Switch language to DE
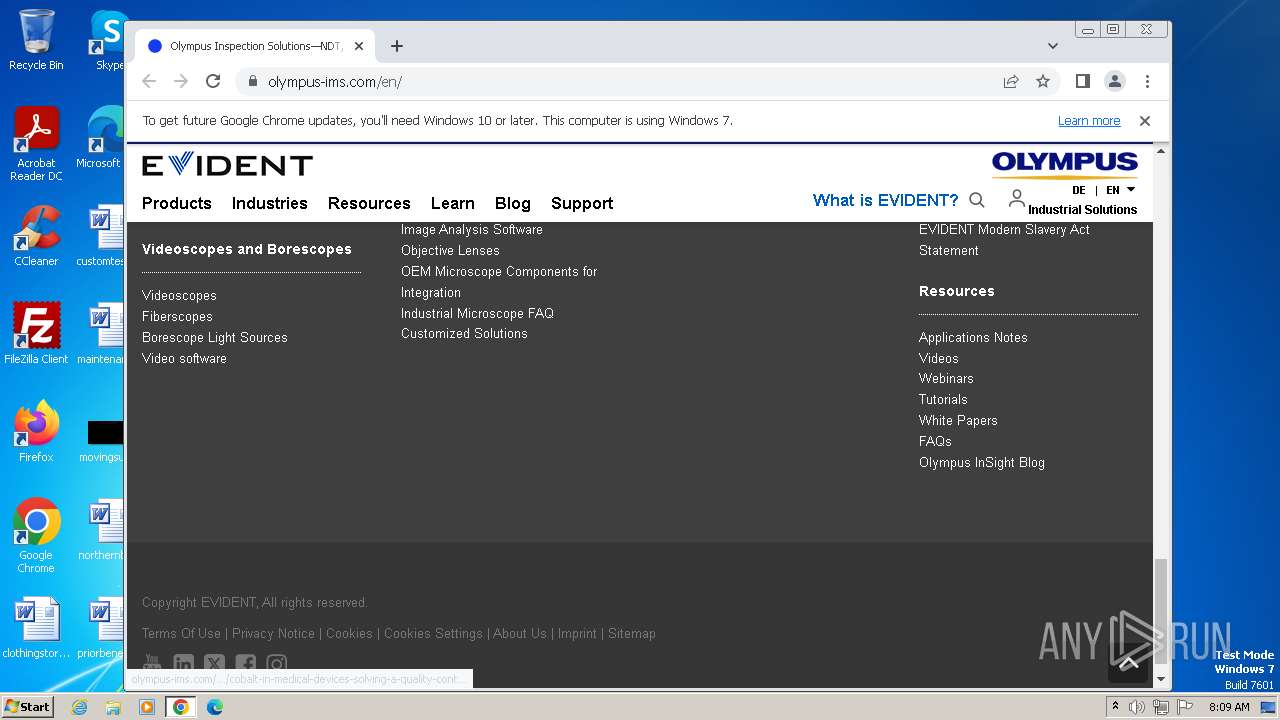This screenshot has height=720, width=1280. 1079,190
